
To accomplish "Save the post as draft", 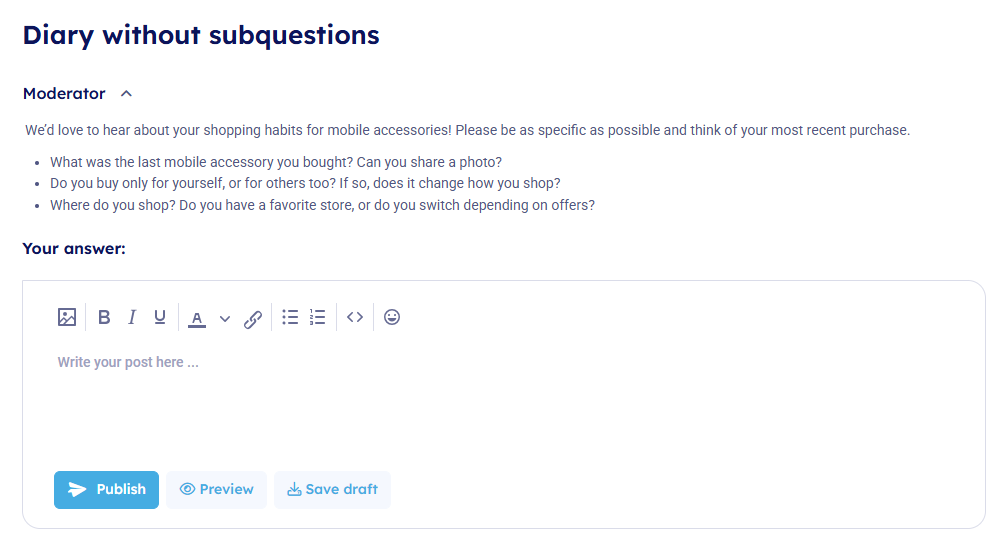I will 332,490.
